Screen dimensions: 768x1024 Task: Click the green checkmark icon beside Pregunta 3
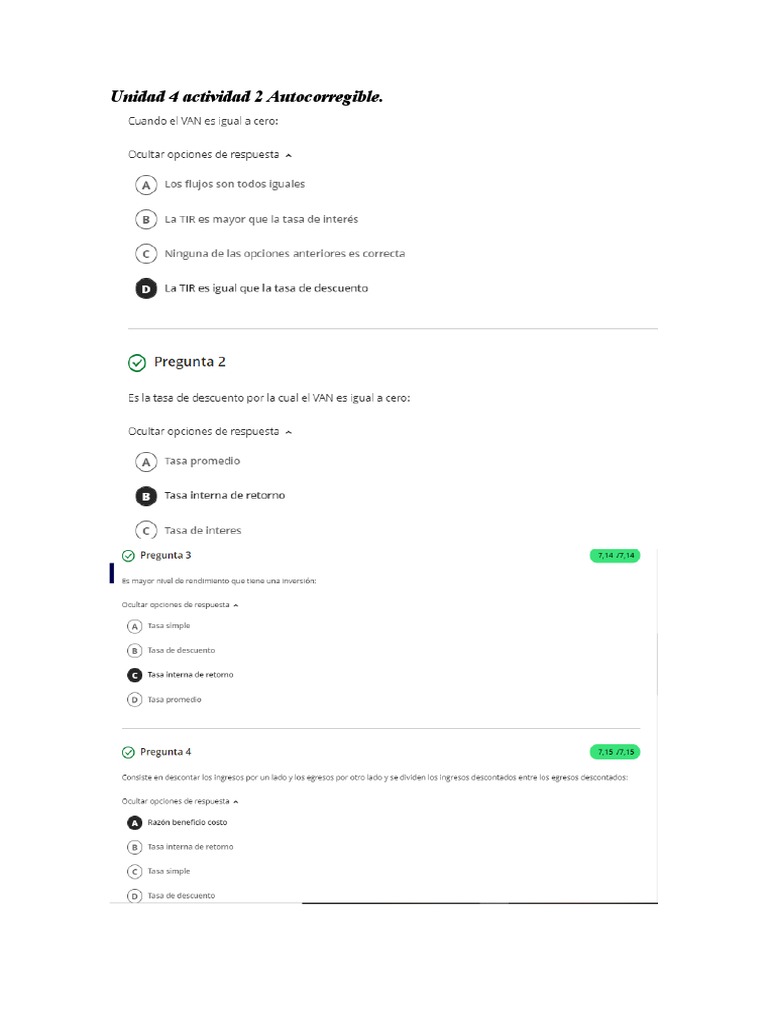[x=127, y=556]
